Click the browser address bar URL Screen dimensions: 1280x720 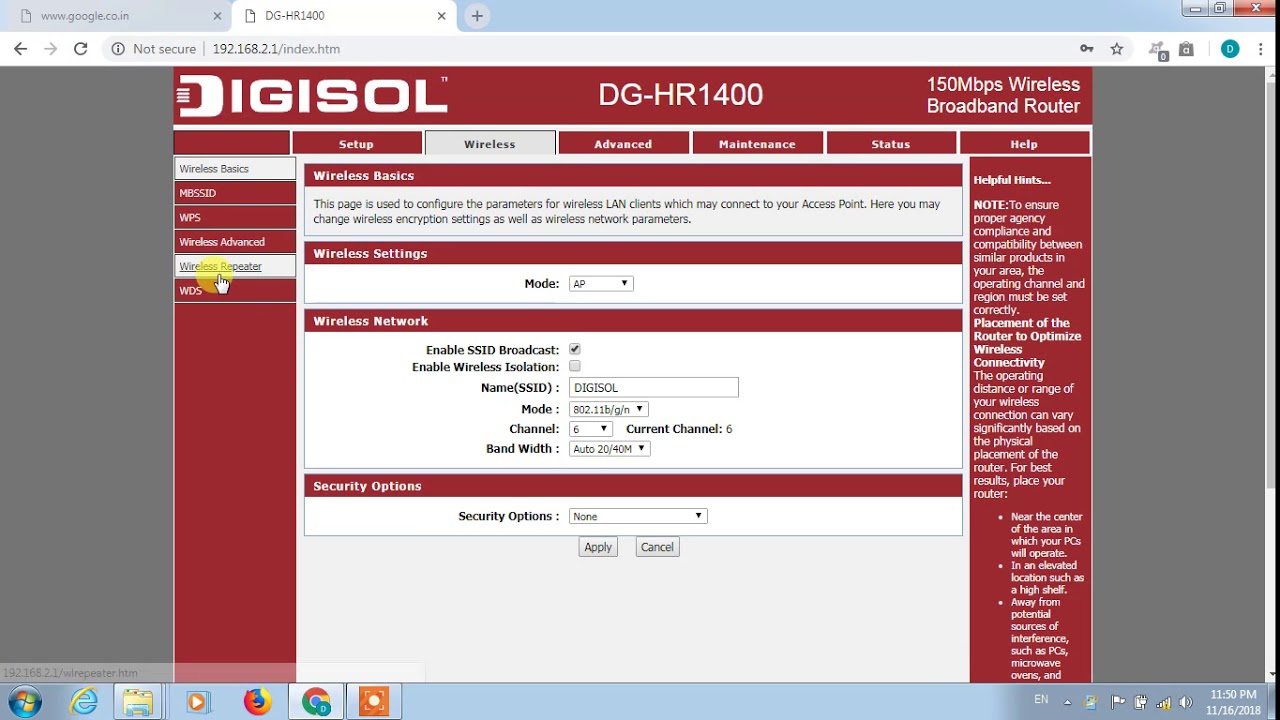click(x=276, y=49)
